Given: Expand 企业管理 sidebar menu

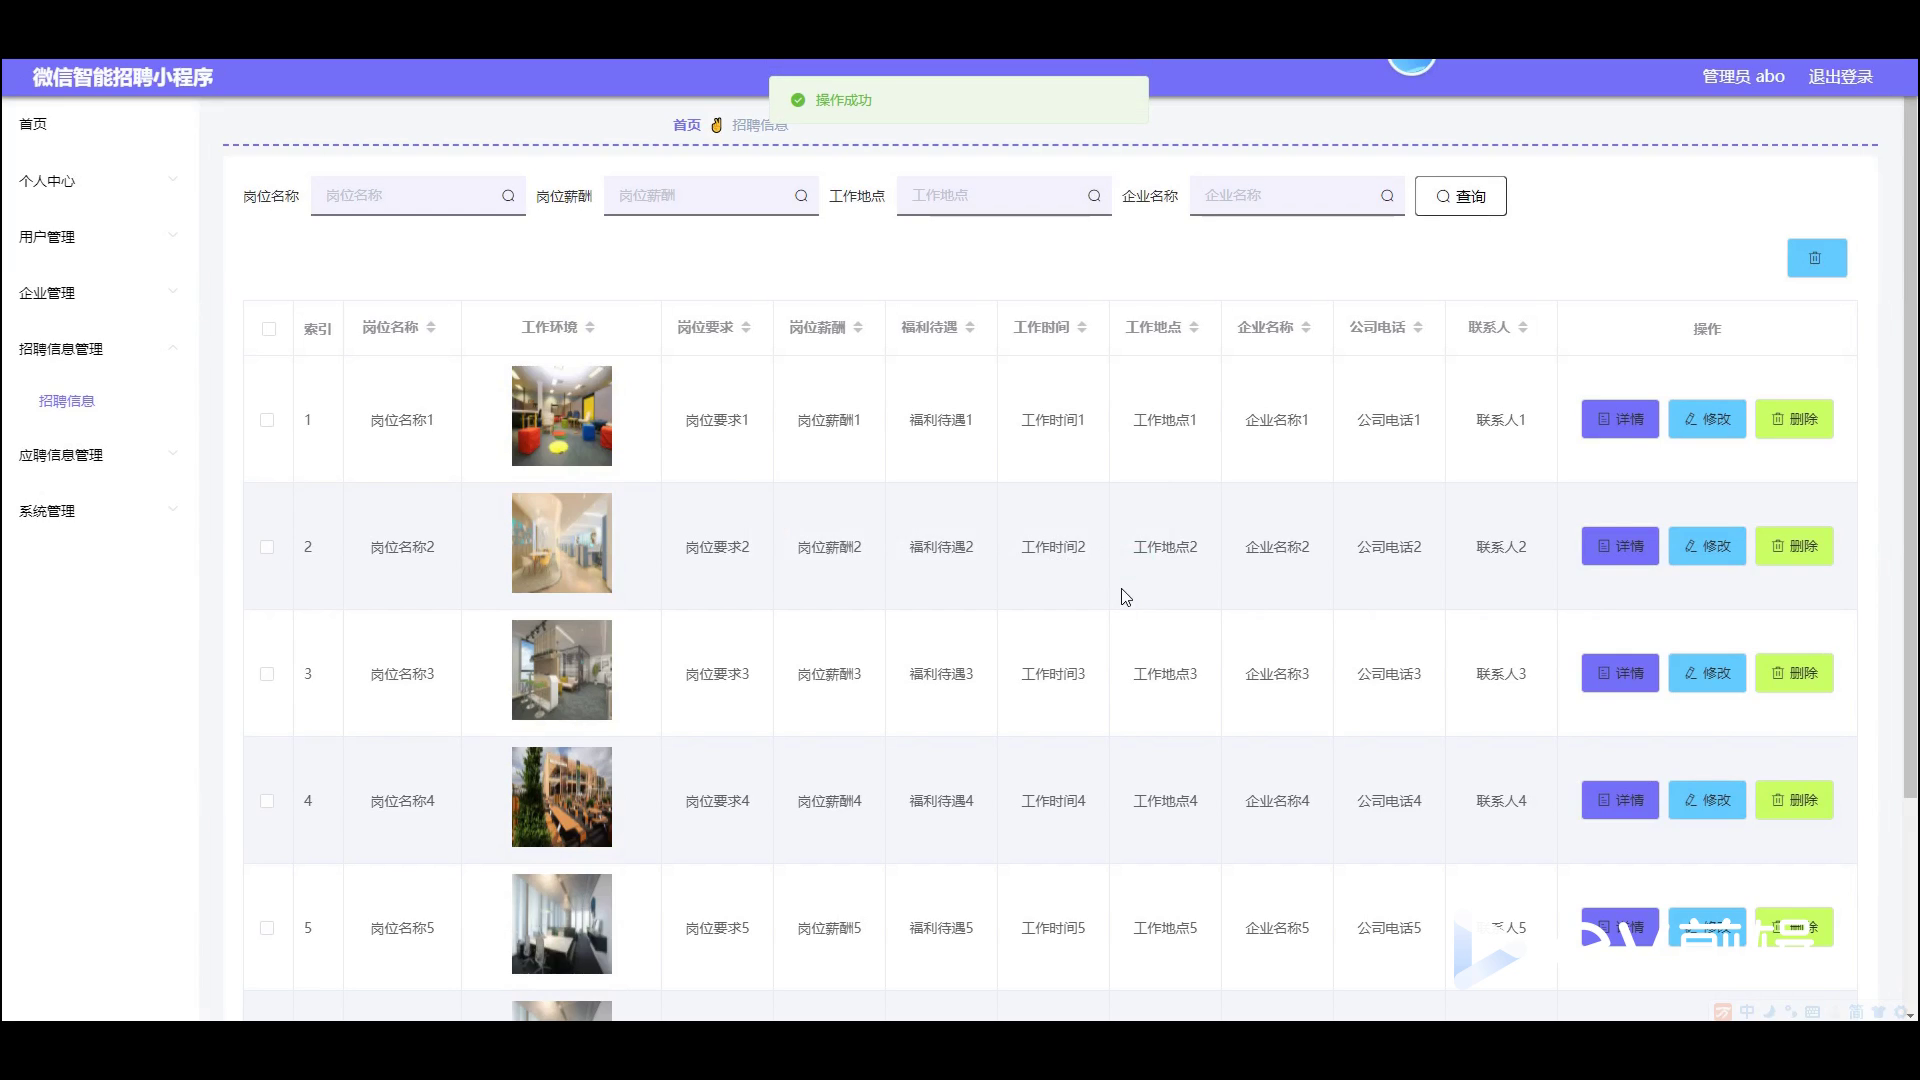Looking at the screenshot, I should pos(98,293).
